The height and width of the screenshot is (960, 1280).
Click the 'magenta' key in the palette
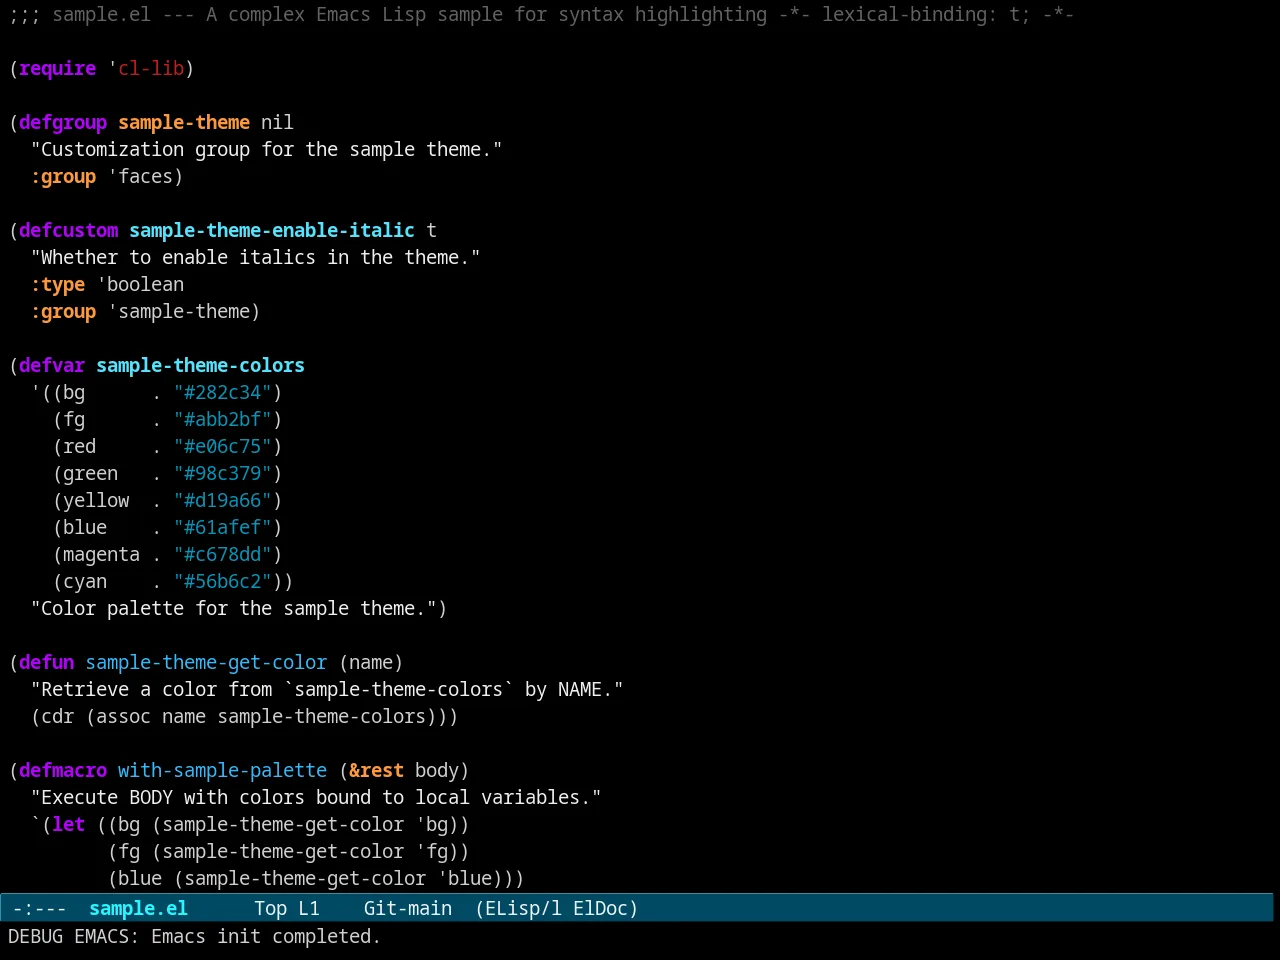pyautogui.click(x=102, y=554)
